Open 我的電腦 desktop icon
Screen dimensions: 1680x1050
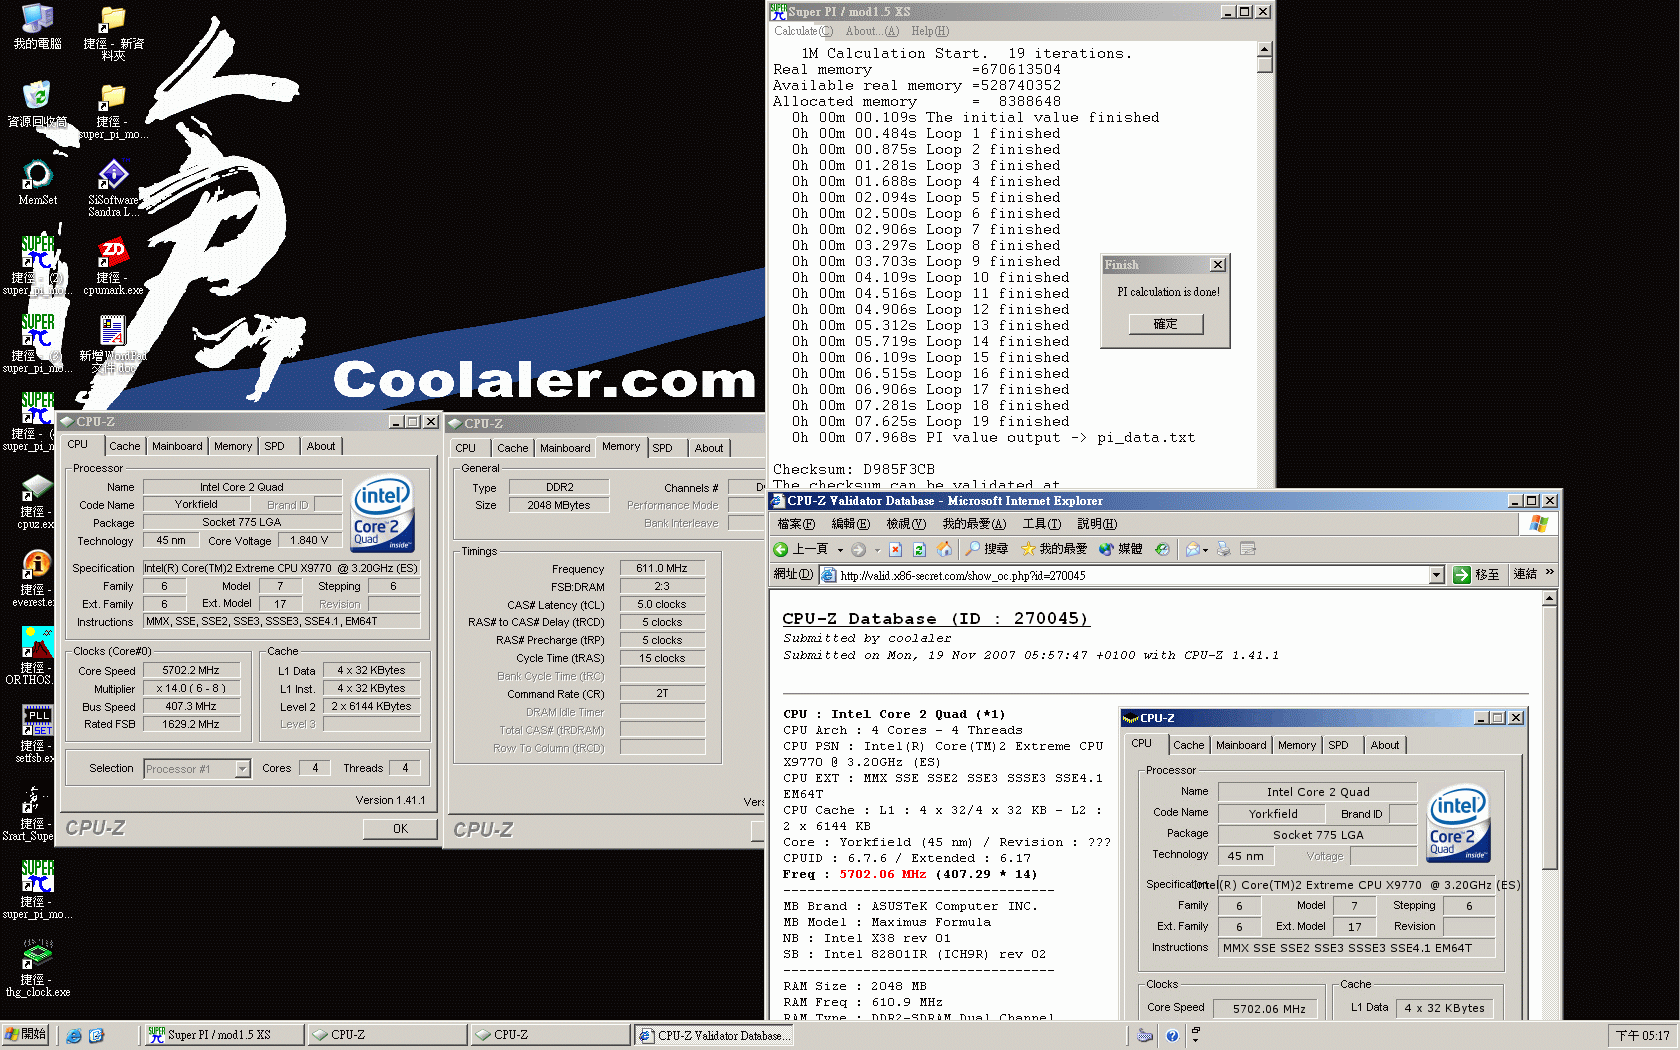click(x=37, y=27)
